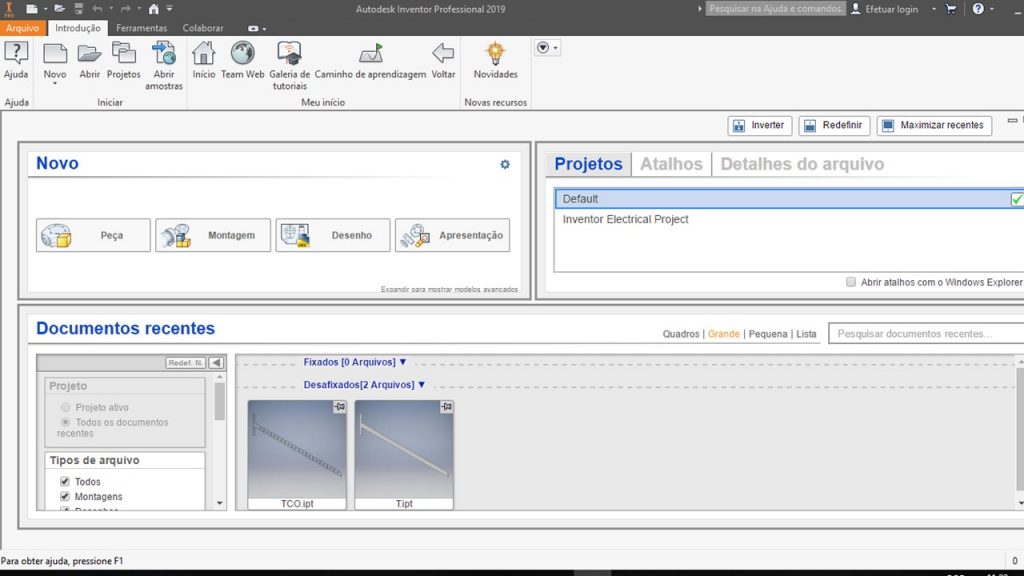The width and height of the screenshot is (1024, 576).
Task: Toggle the Montagens checkbox
Action: click(x=65, y=497)
